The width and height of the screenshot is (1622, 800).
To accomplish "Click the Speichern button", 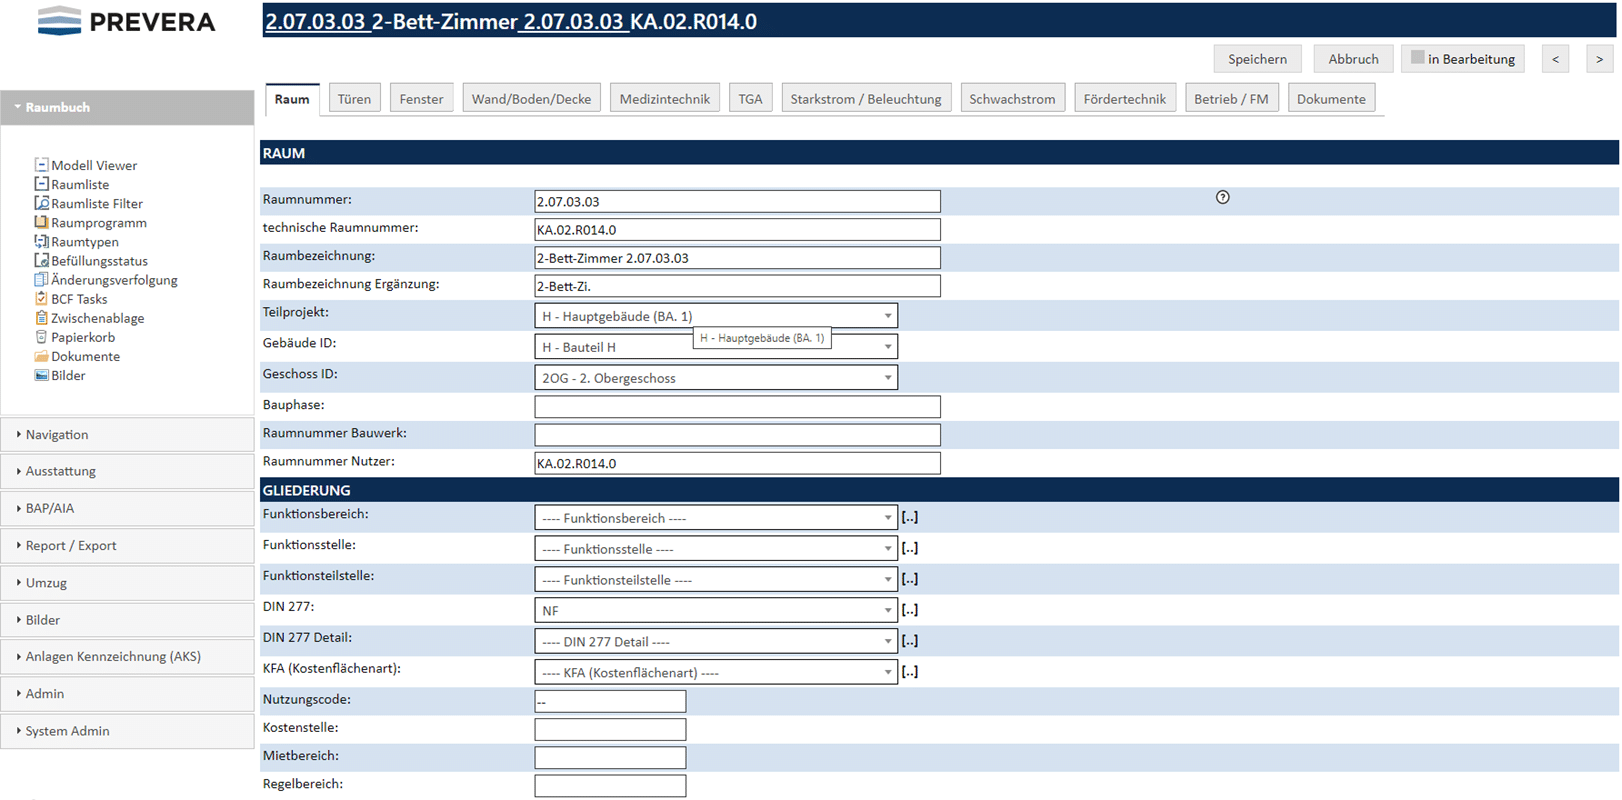I will [1257, 59].
